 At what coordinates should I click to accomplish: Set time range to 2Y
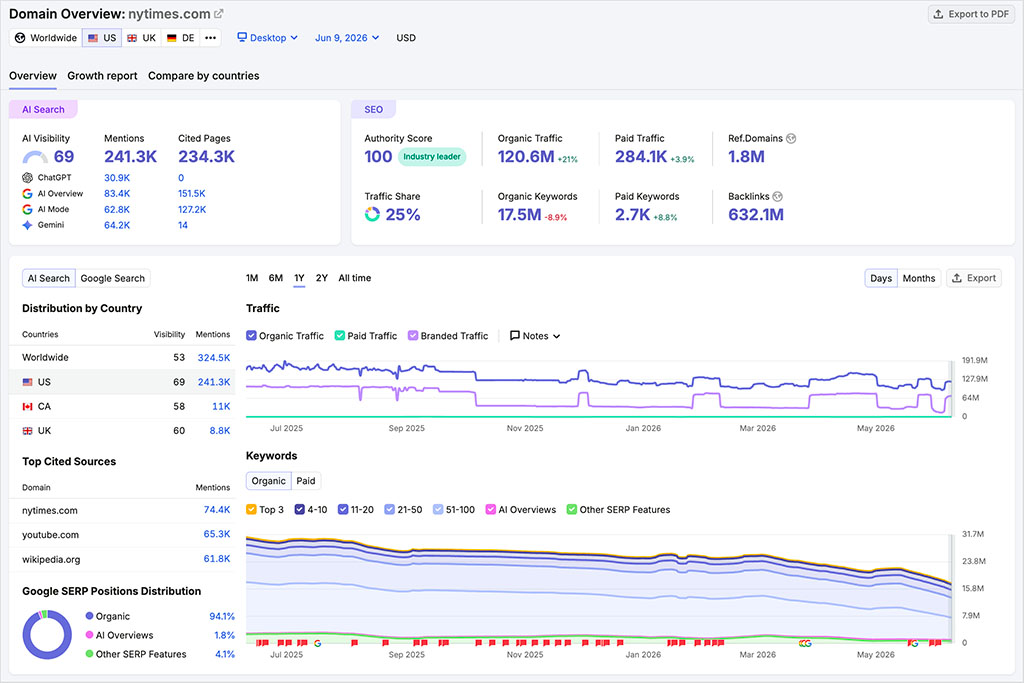321,278
